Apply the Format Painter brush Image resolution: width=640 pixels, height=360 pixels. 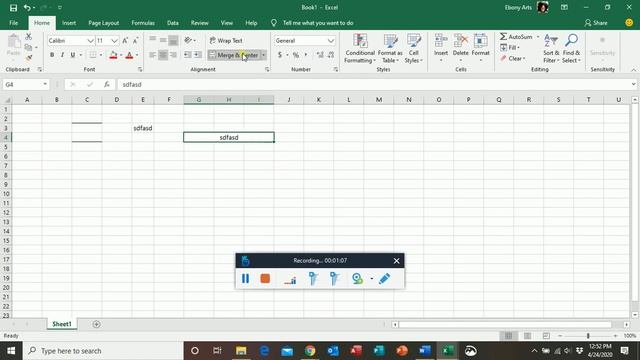[29, 58]
